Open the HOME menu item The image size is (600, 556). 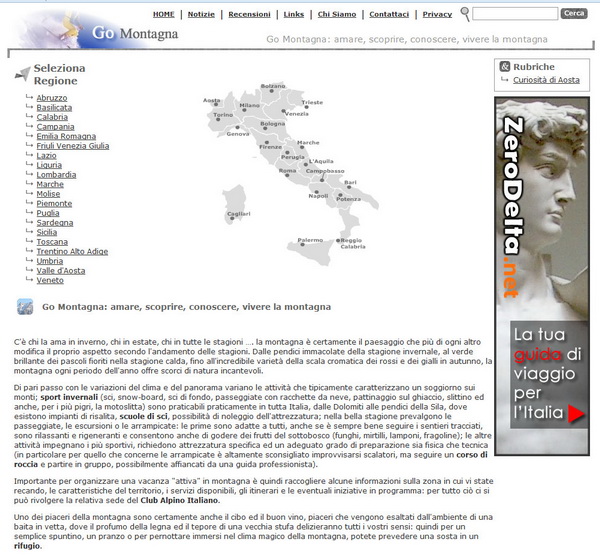pos(163,14)
